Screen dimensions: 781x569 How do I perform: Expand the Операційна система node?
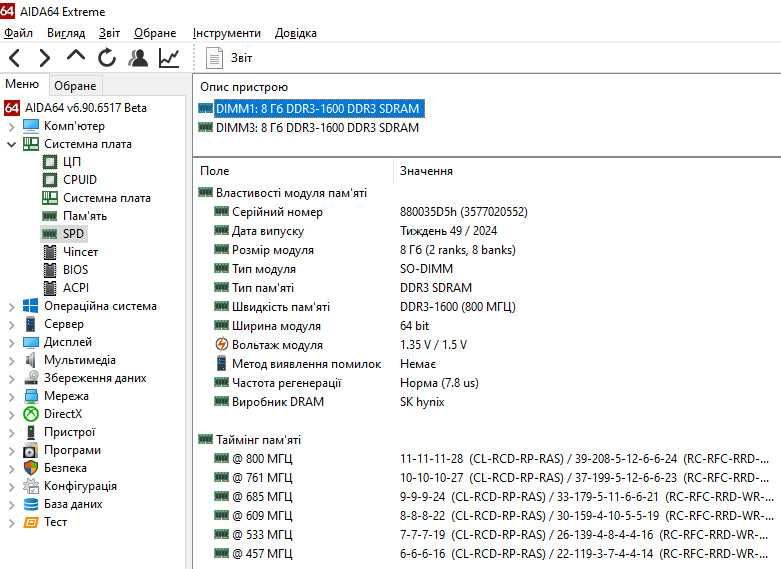coord(12,307)
